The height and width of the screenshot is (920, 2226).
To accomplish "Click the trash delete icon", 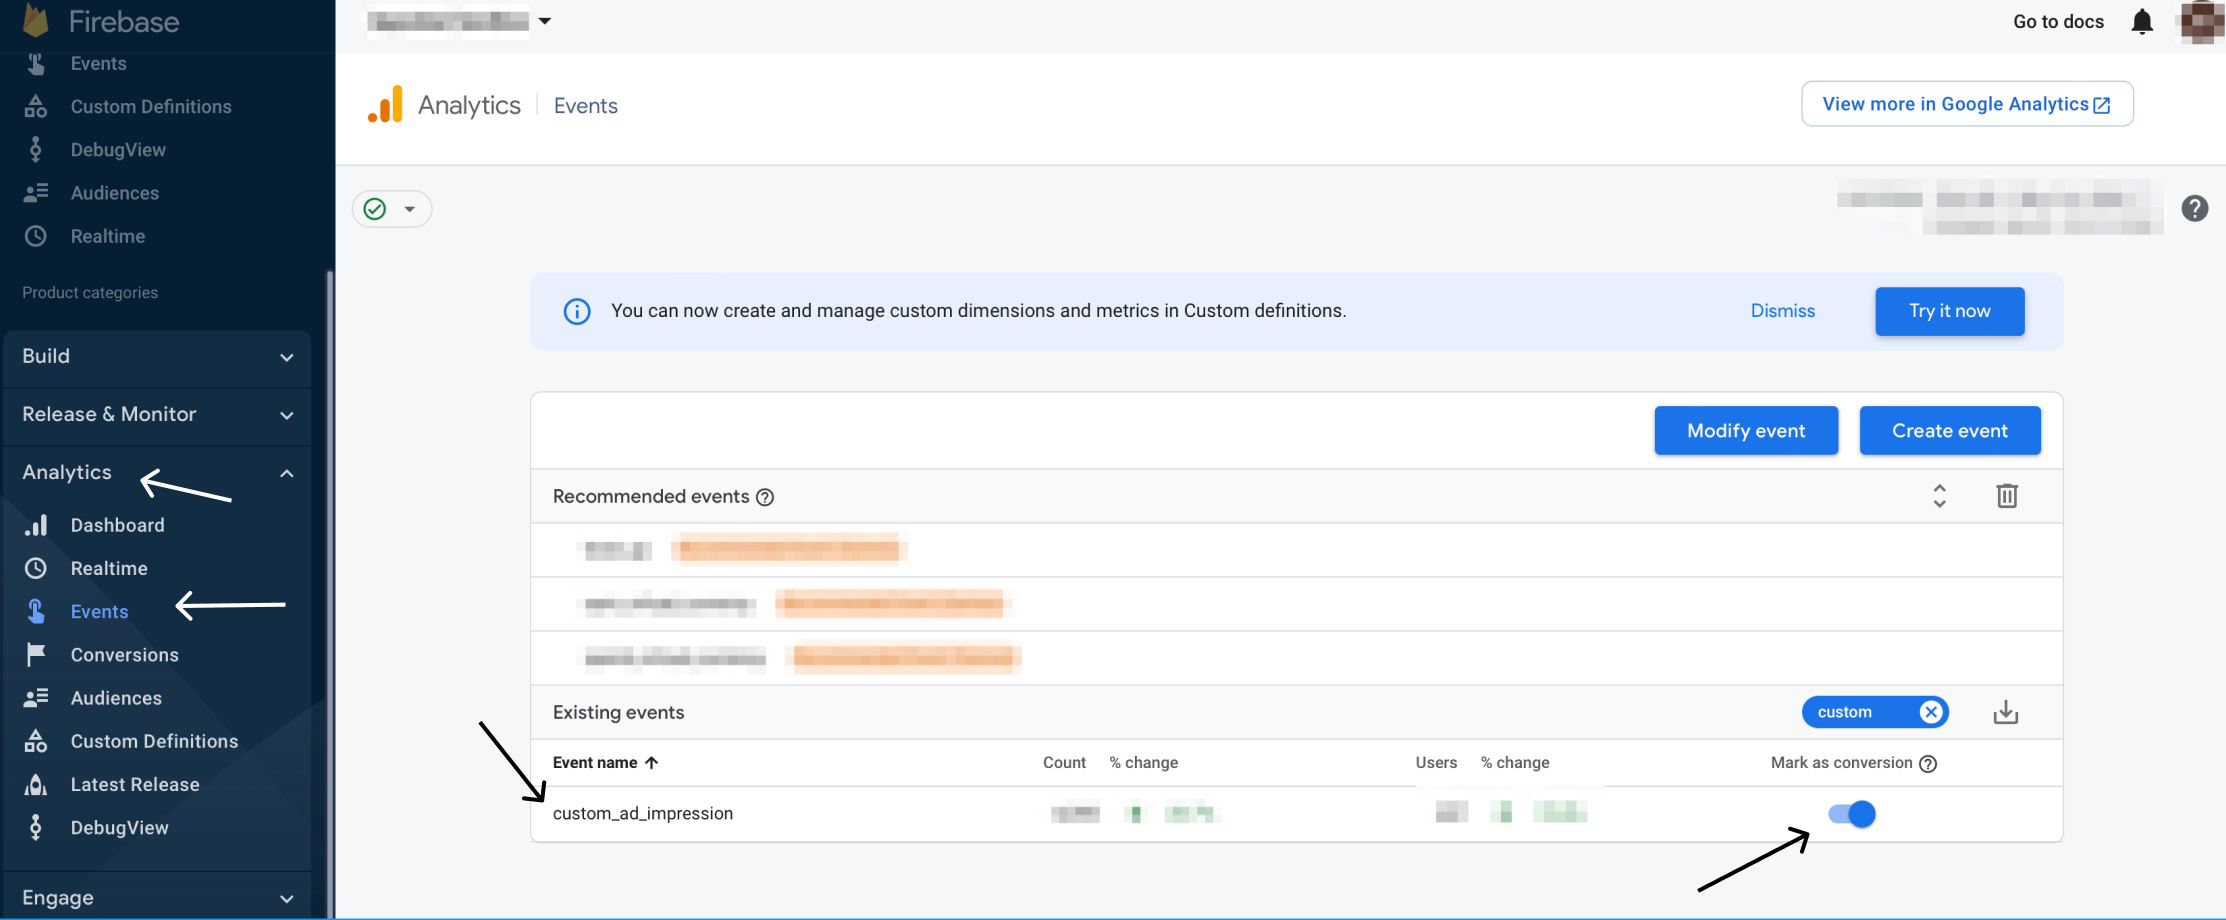I will (x=2006, y=496).
